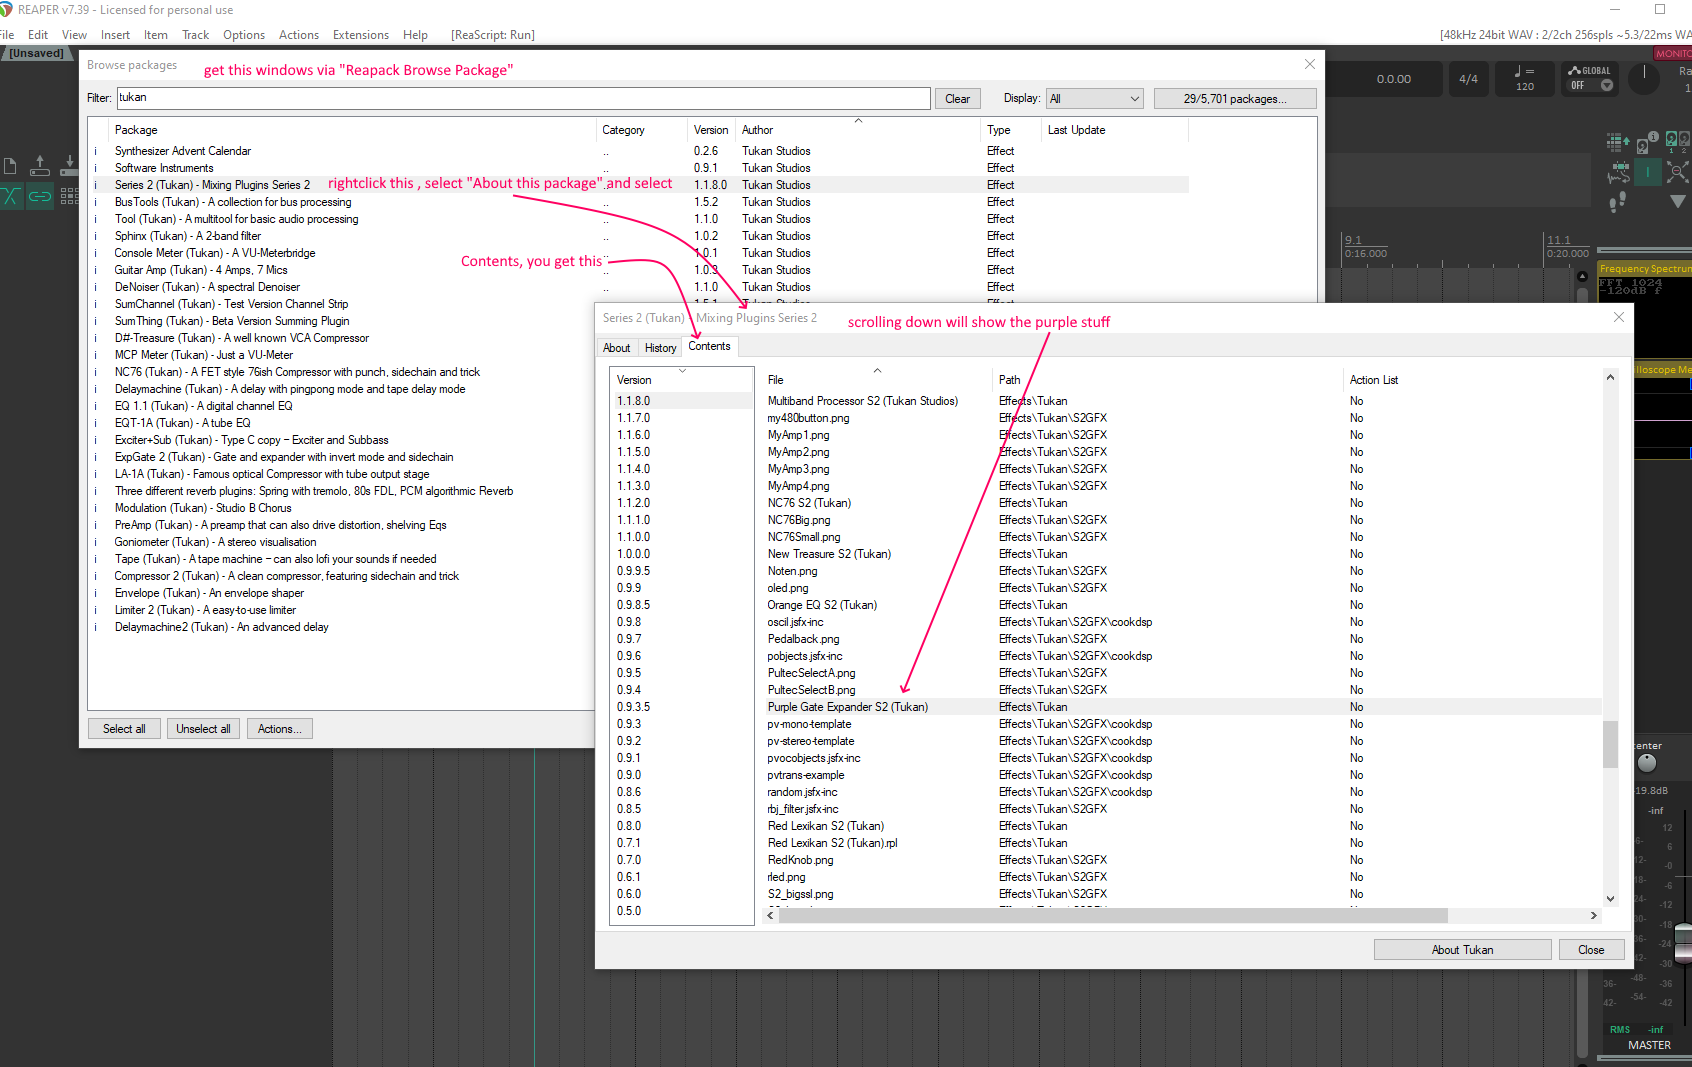Open the Insert menu

click(x=115, y=35)
